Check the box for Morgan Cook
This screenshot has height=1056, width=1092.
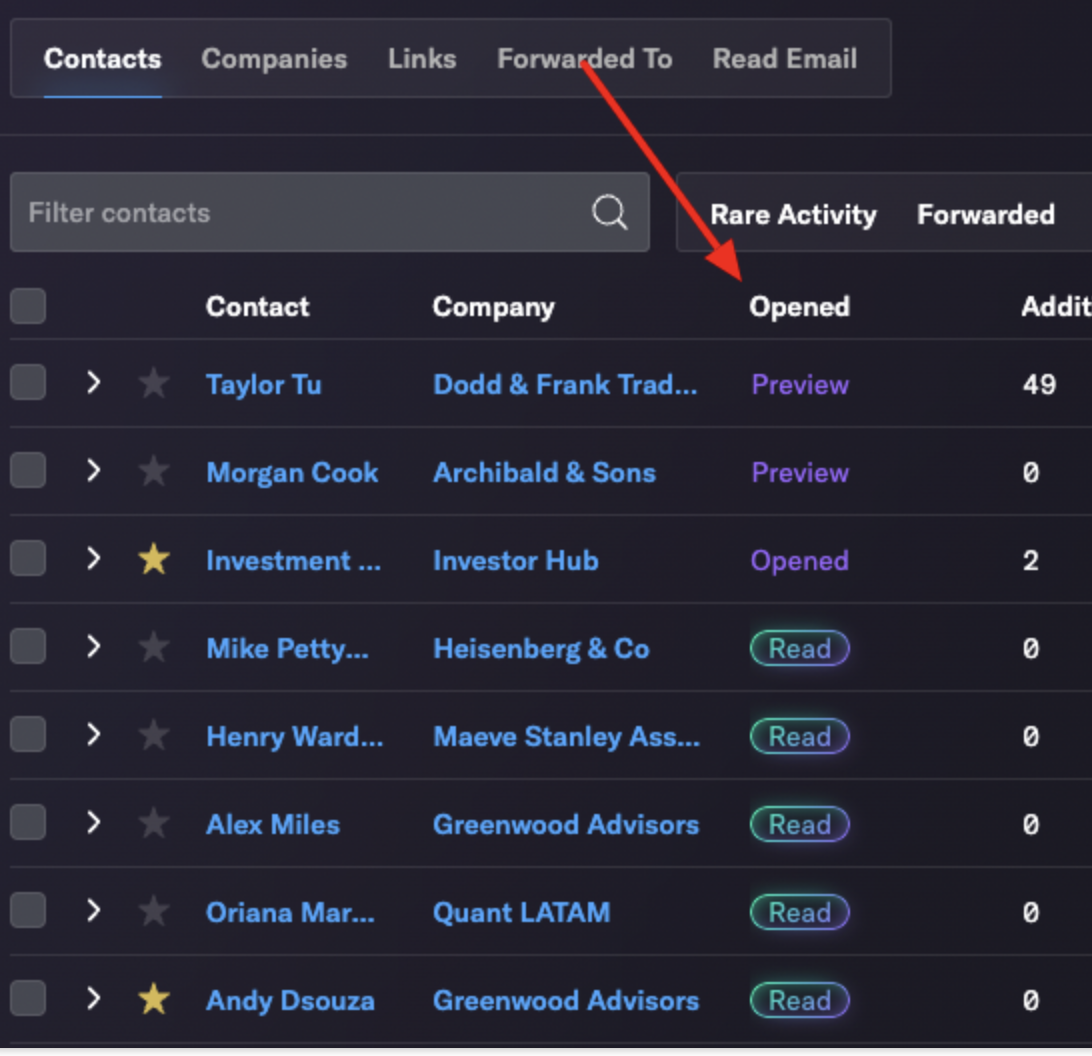[28, 470]
